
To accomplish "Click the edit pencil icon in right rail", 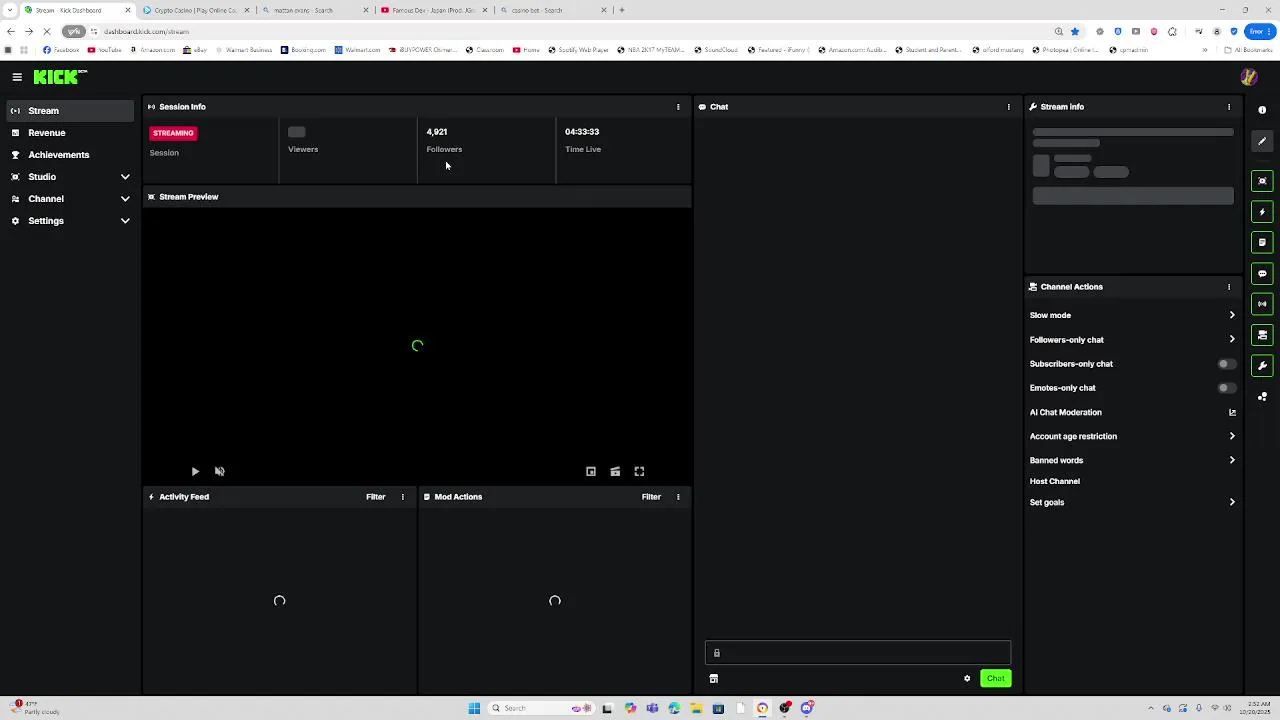I will pyautogui.click(x=1262, y=141).
